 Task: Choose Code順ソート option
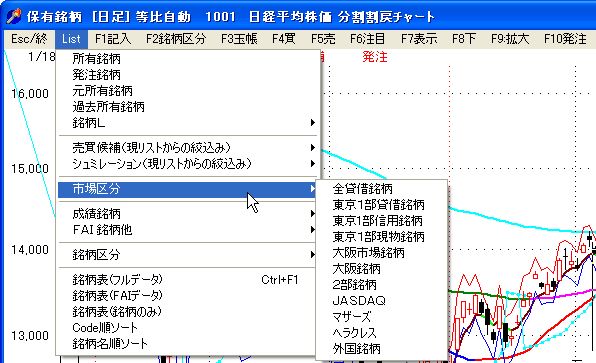coord(187,328)
